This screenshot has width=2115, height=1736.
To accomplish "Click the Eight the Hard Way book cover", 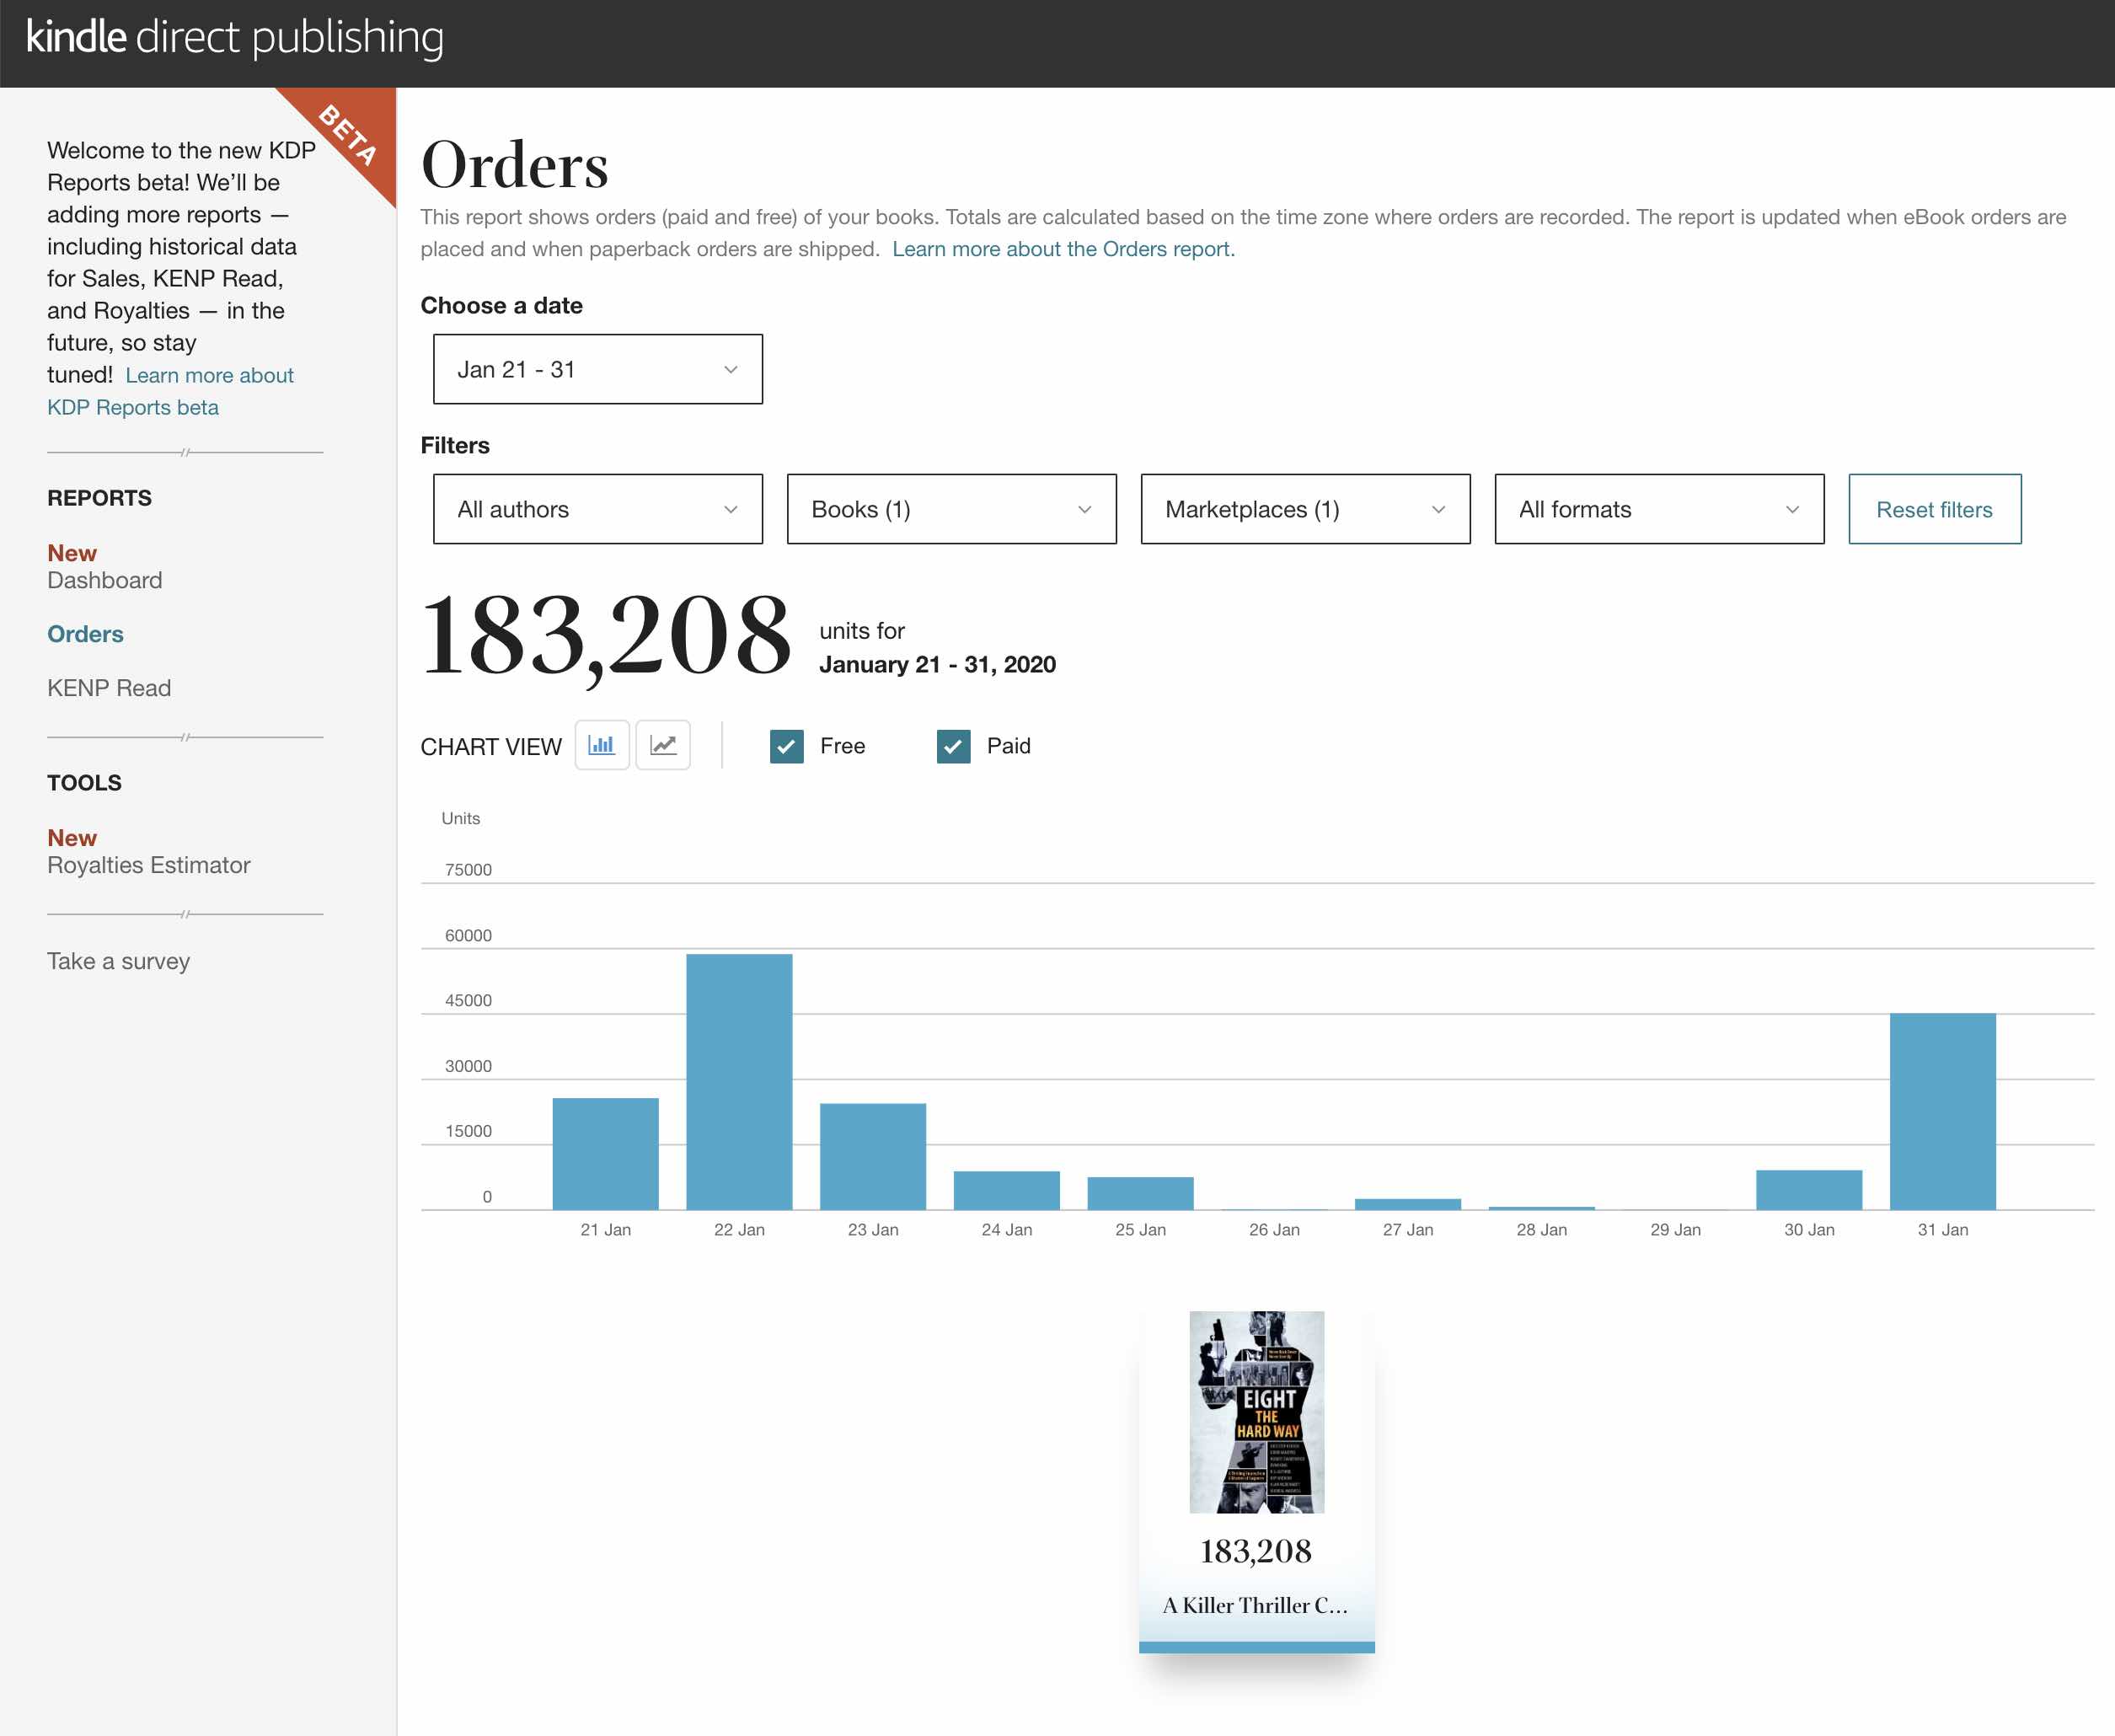I will pos(1256,1412).
